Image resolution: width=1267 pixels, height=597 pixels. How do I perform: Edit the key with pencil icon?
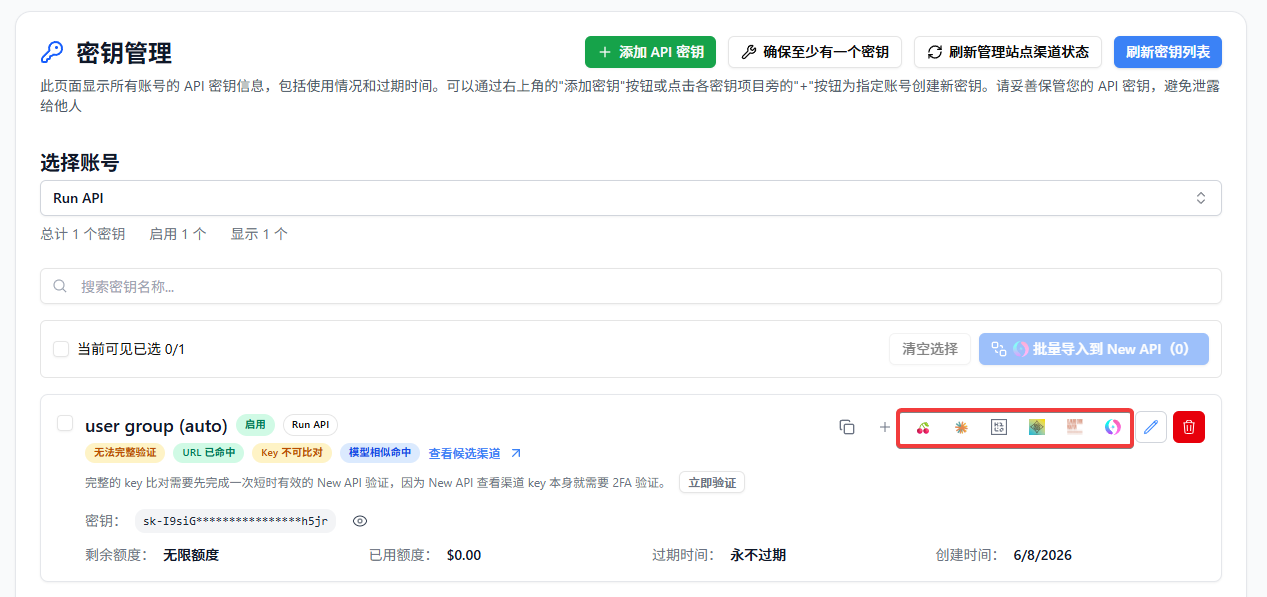(1151, 427)
